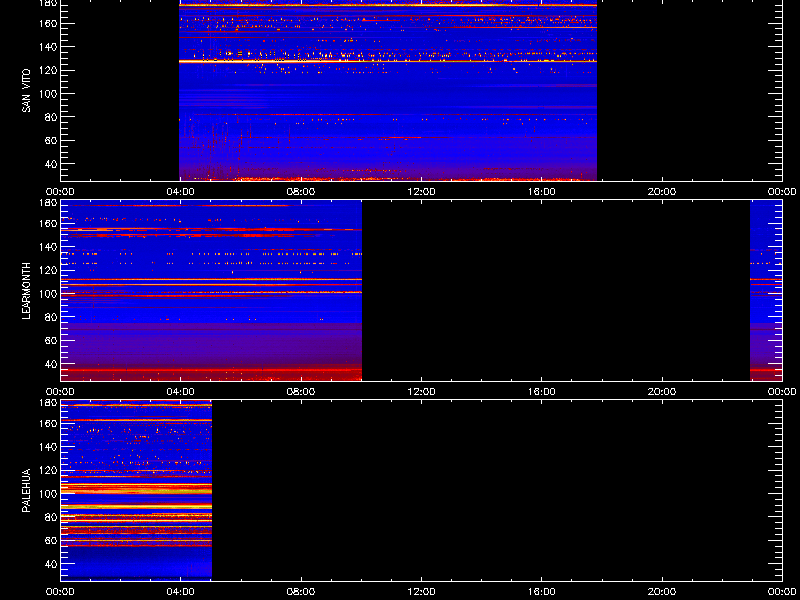Image resolution: width=800 pixels, height=600 pixels.
Task: Pick the 80 tick label on LEARMONTH axis
Action: (52, 317)
